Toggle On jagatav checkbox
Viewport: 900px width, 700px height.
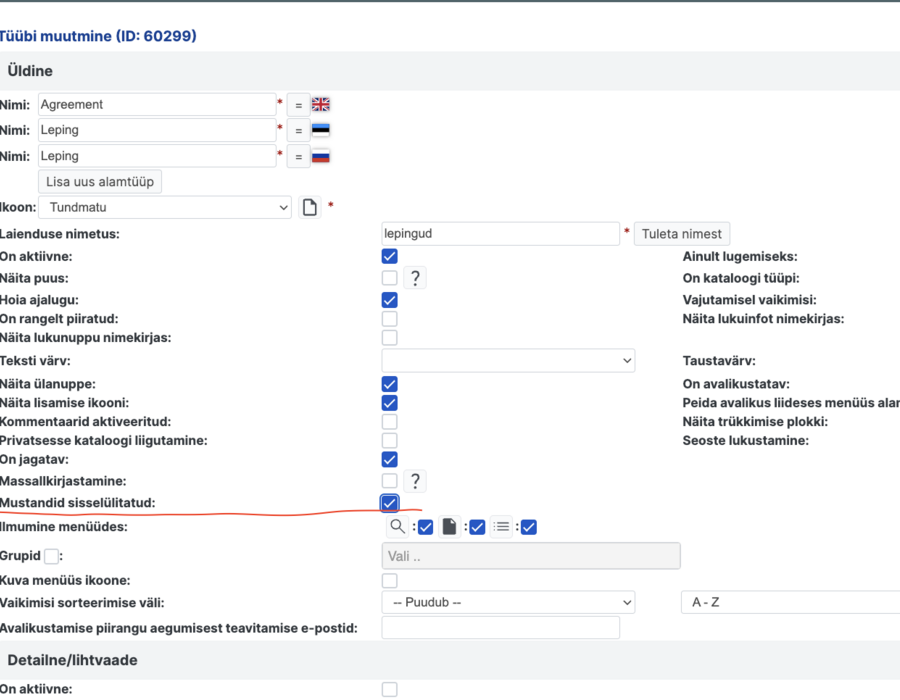point(390,460)
